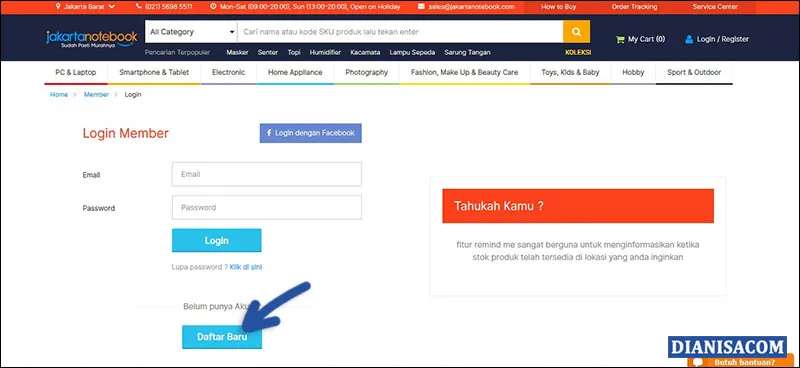Open the How to Buy page
800x368 pixels.
point(559,7)
